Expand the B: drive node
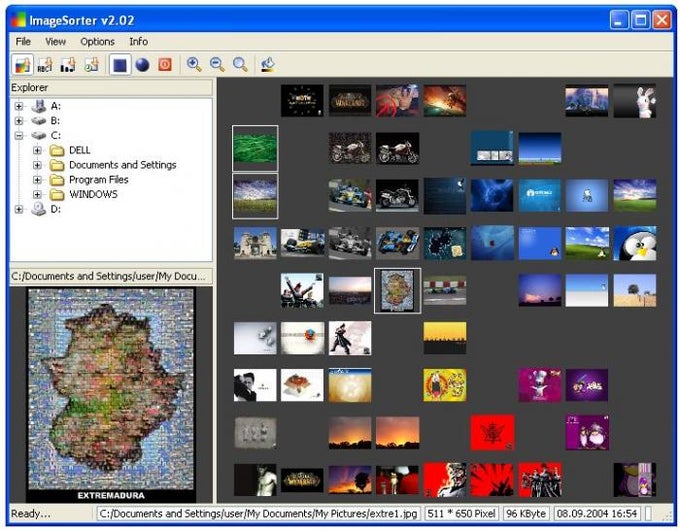 [19, 121]
